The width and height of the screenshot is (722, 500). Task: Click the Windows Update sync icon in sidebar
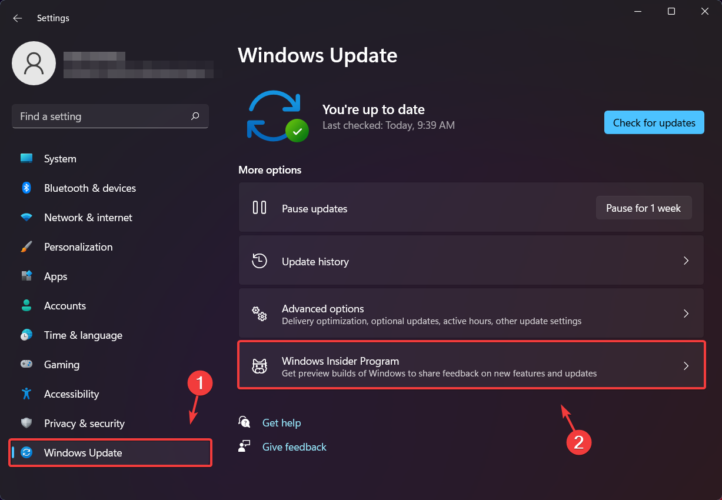[26, 453]
